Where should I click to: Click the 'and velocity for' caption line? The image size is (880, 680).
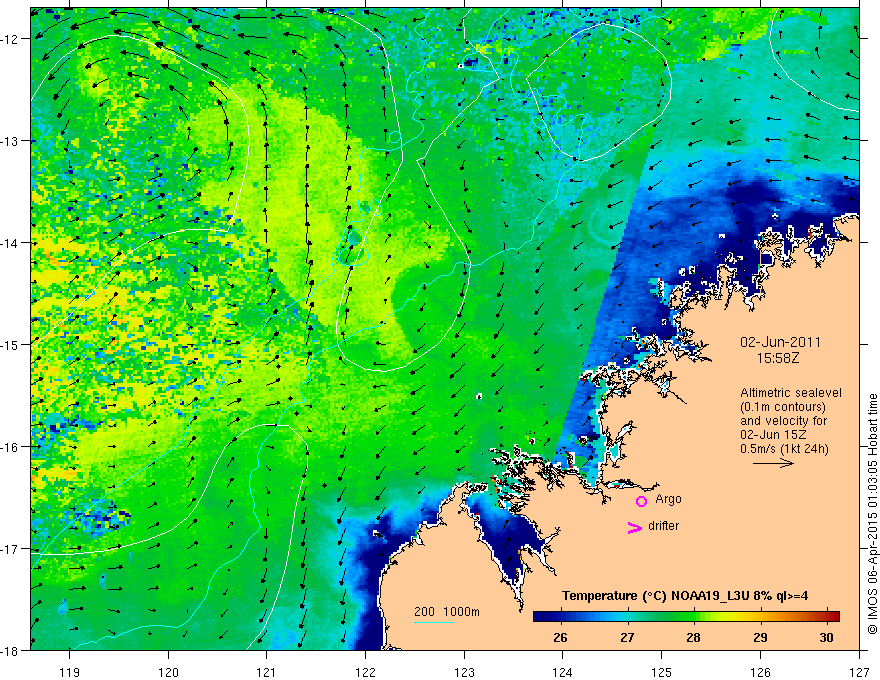pos(783,421)
